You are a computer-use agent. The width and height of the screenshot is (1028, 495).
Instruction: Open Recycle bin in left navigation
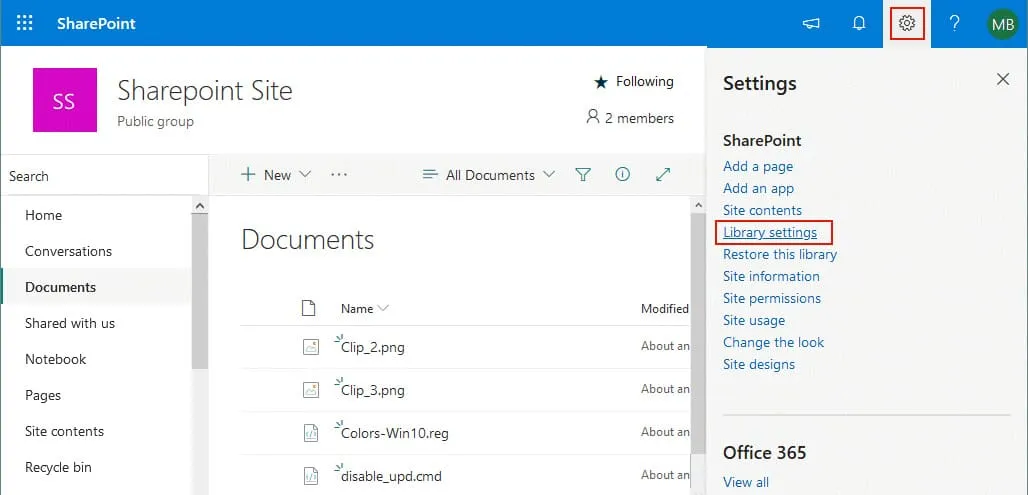[58, 467]
